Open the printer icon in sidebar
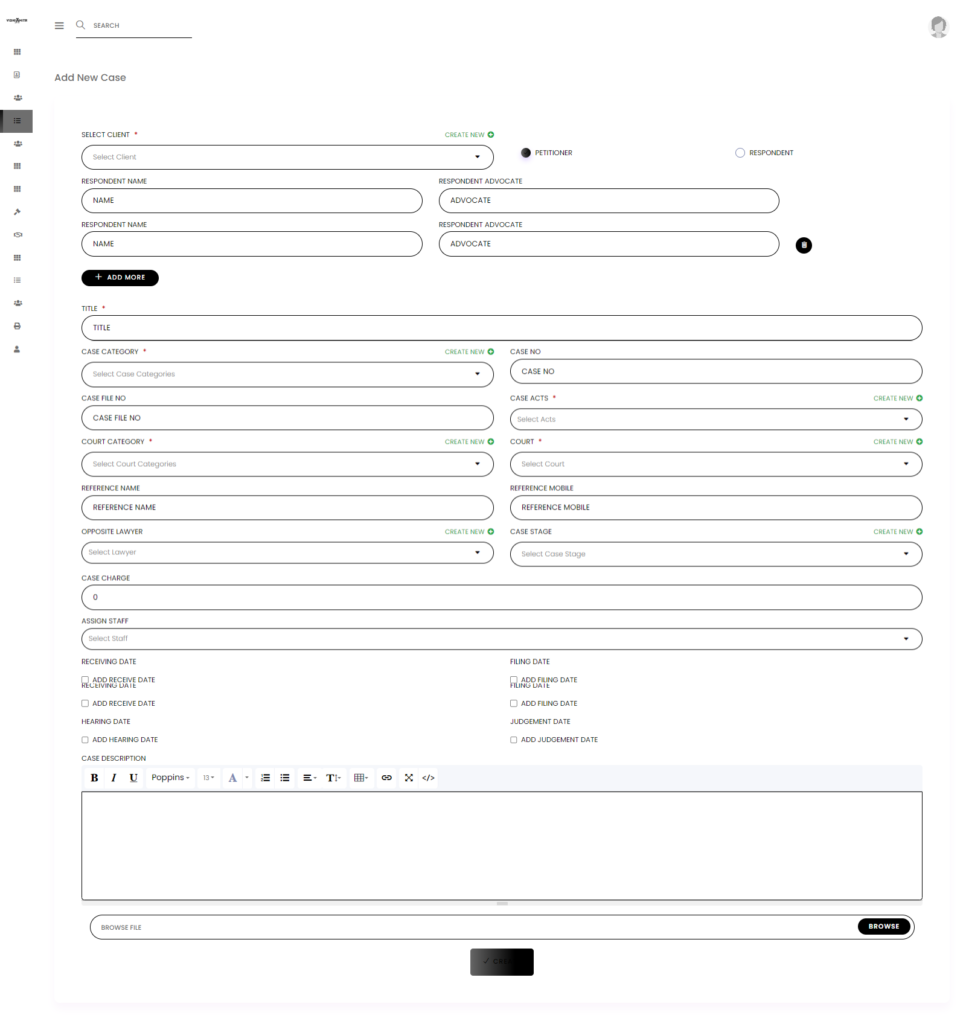 17,326
